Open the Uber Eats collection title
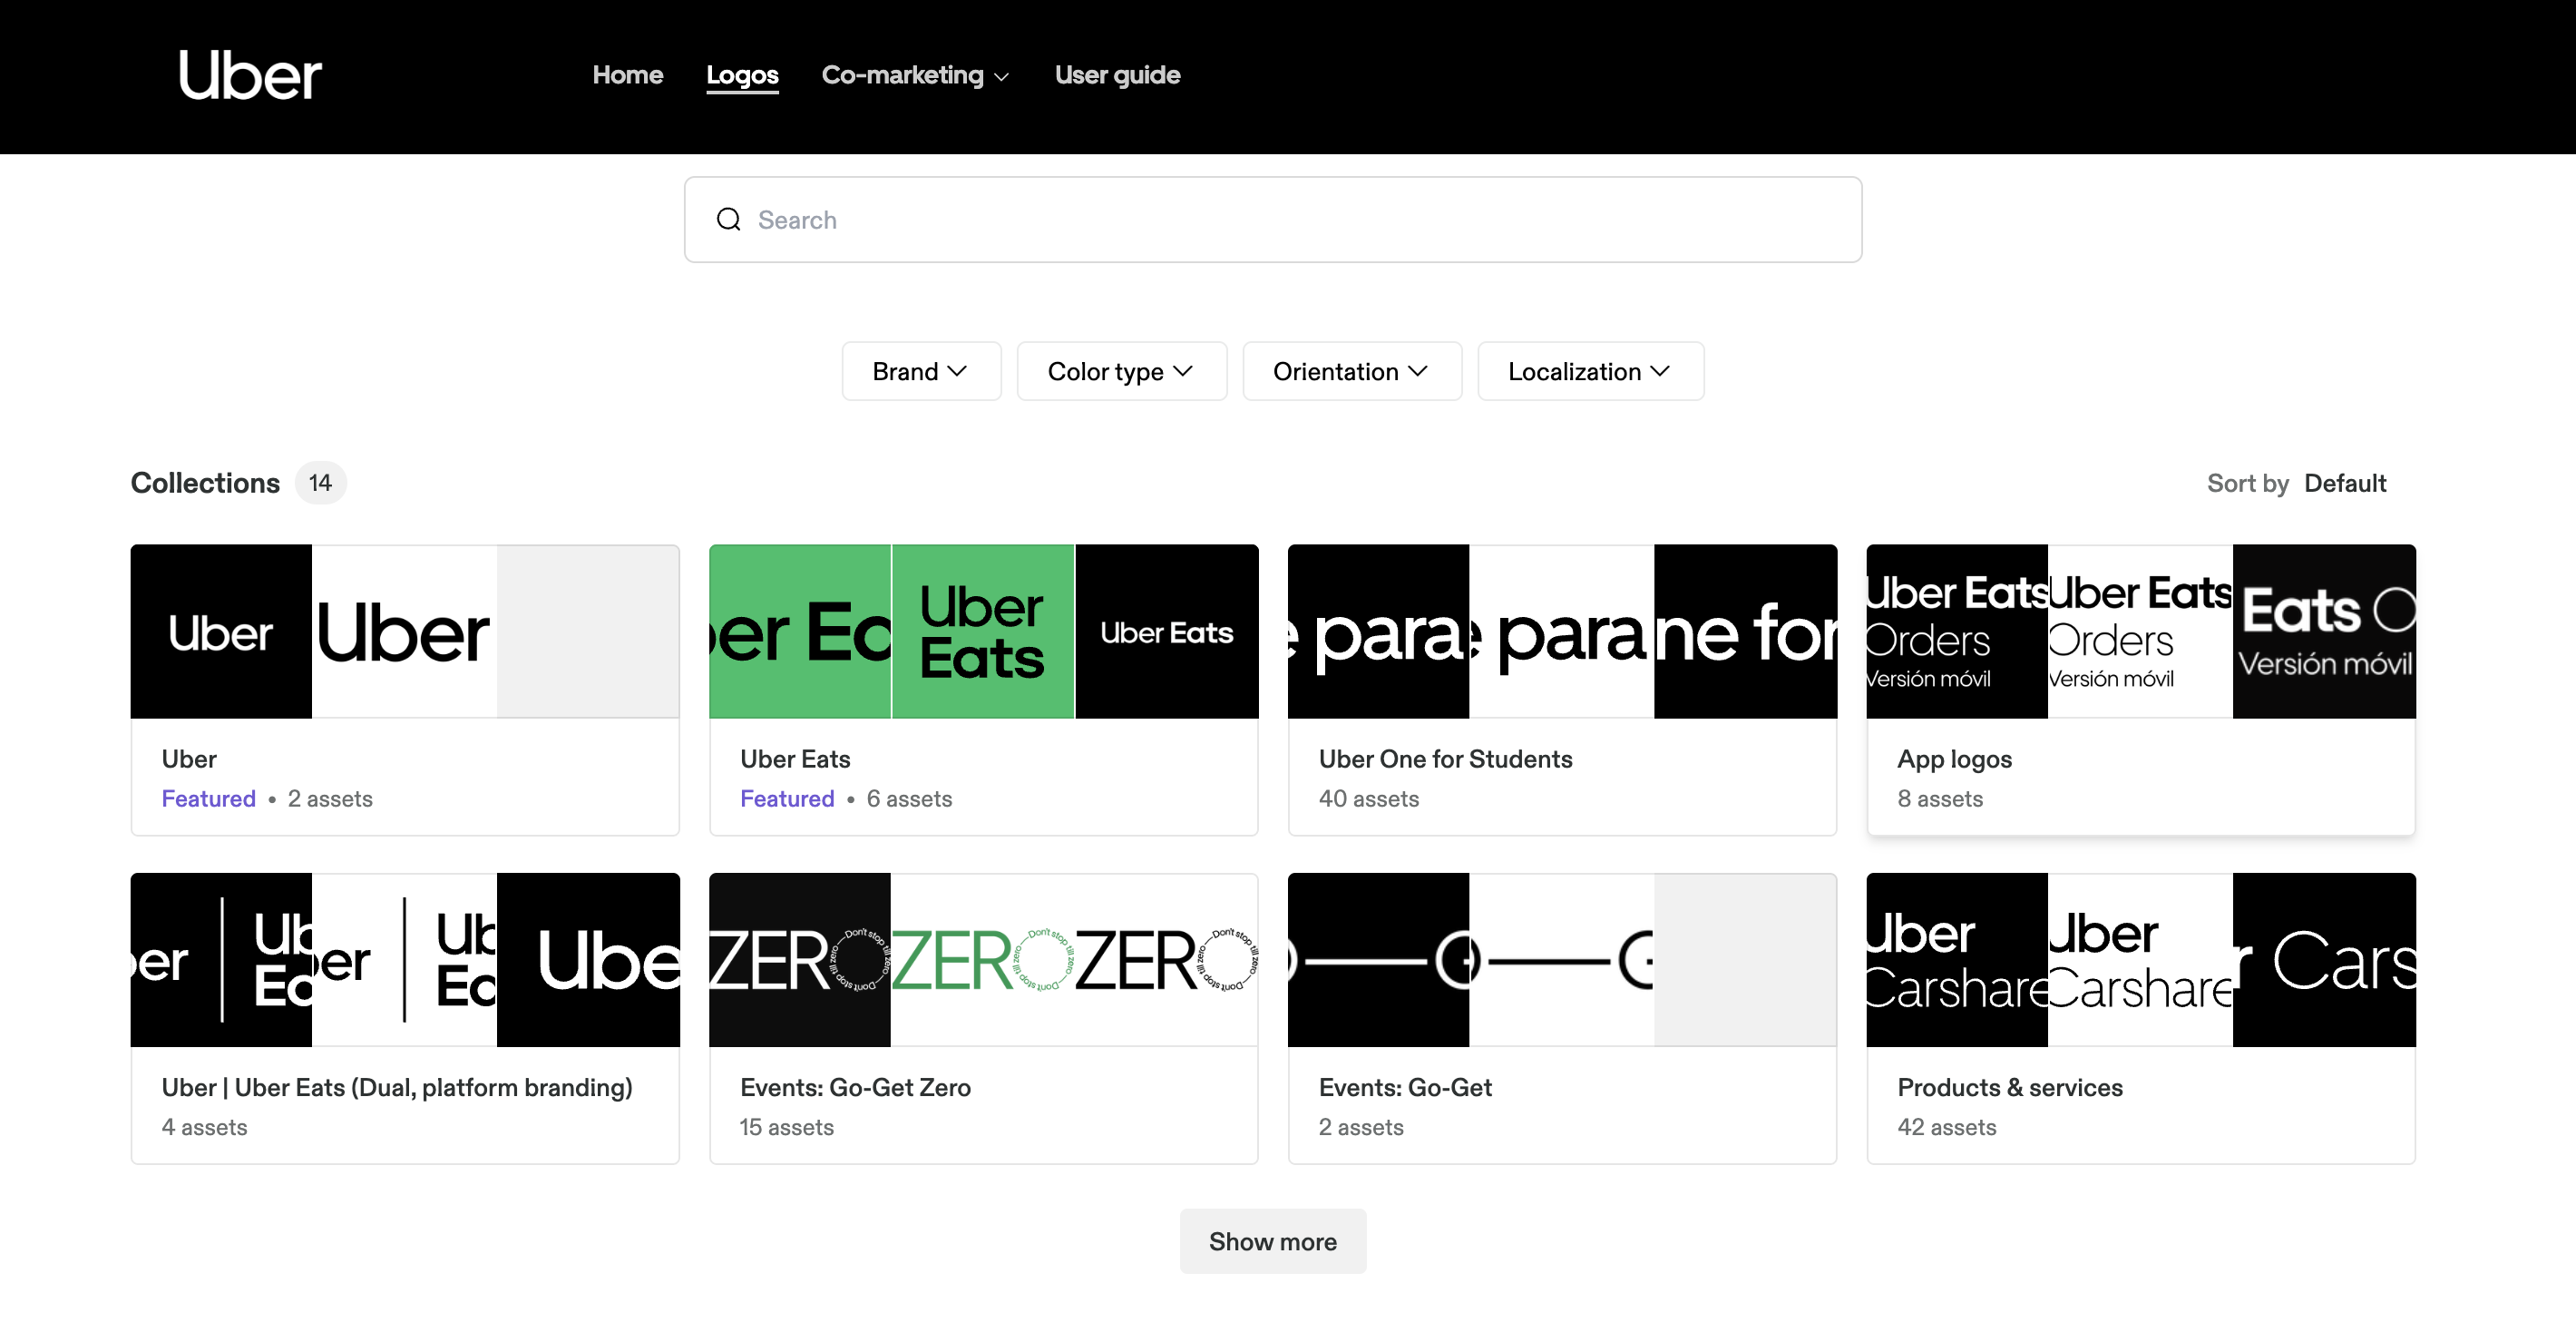This screenshot has width=2576, height=1332. click(x=795, y=759)
